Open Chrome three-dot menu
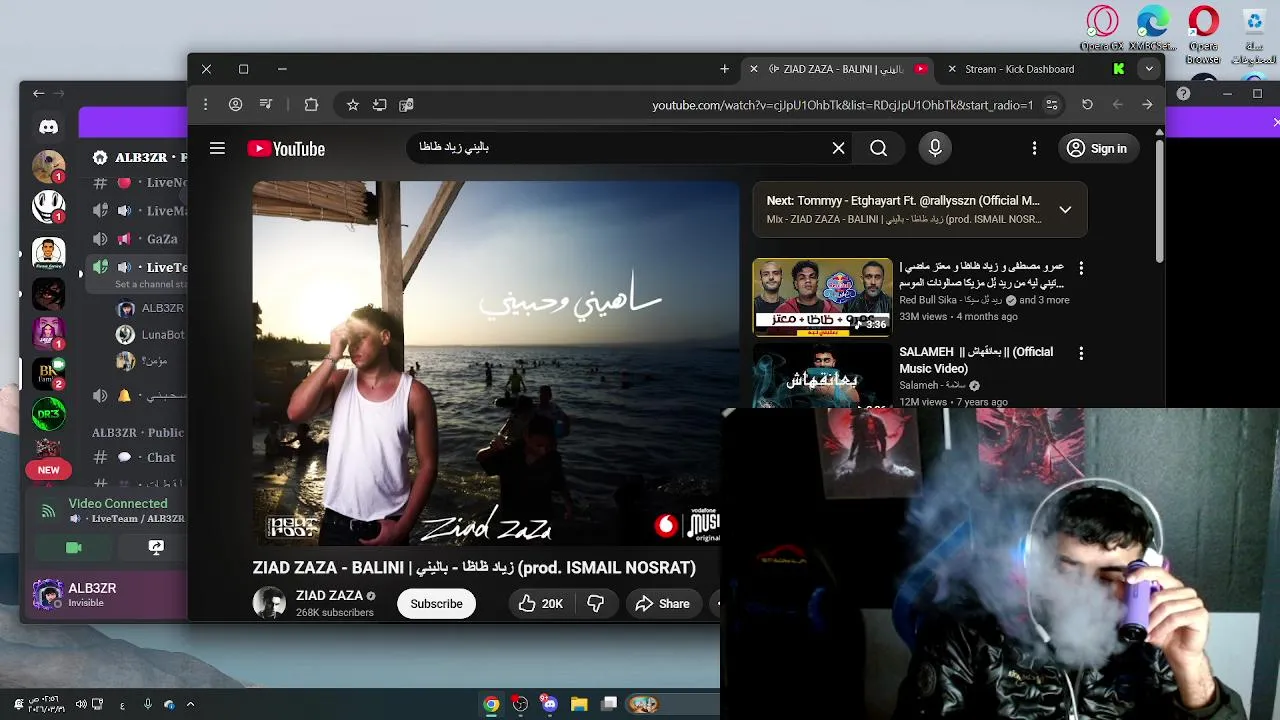 tap(205, 105)
